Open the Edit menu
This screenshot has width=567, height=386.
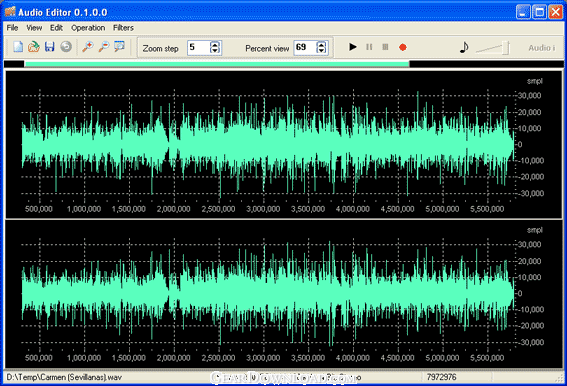point(56,28)
